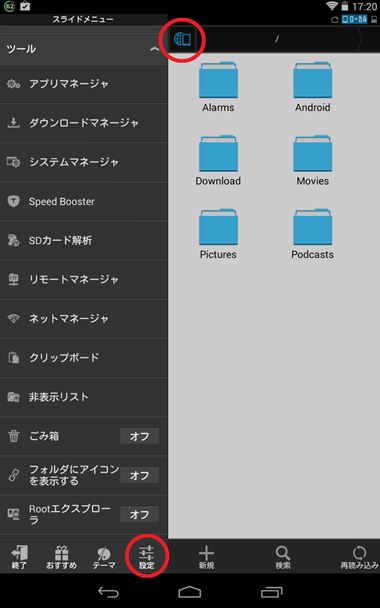Screen dimensions: 380x608
Task: Open 非表示リスト
Action: 84,397
